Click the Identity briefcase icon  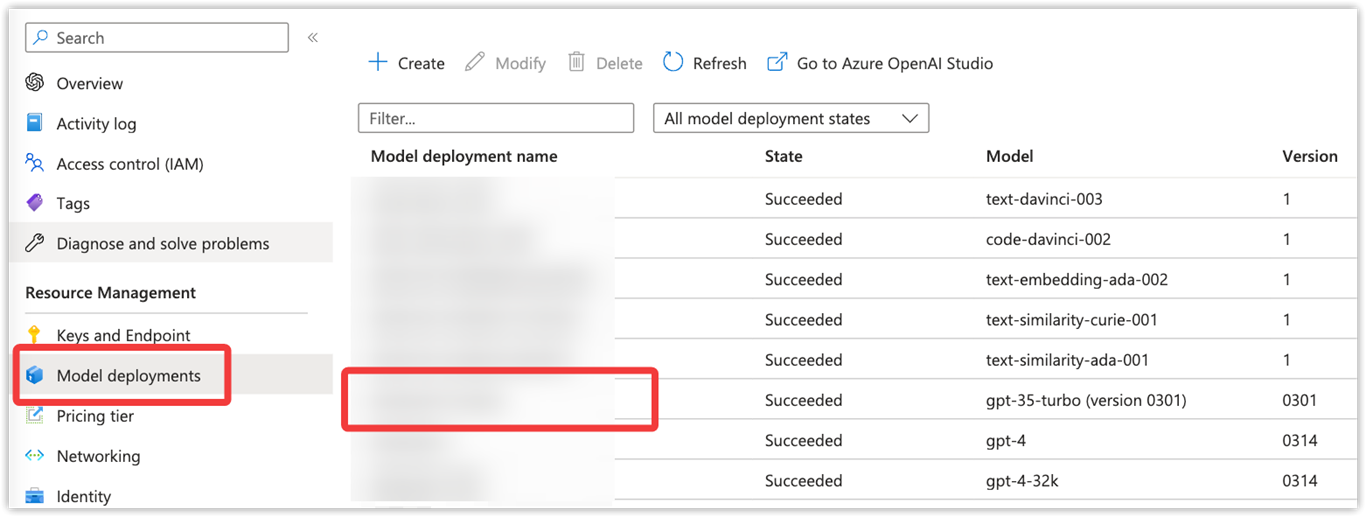35,496
